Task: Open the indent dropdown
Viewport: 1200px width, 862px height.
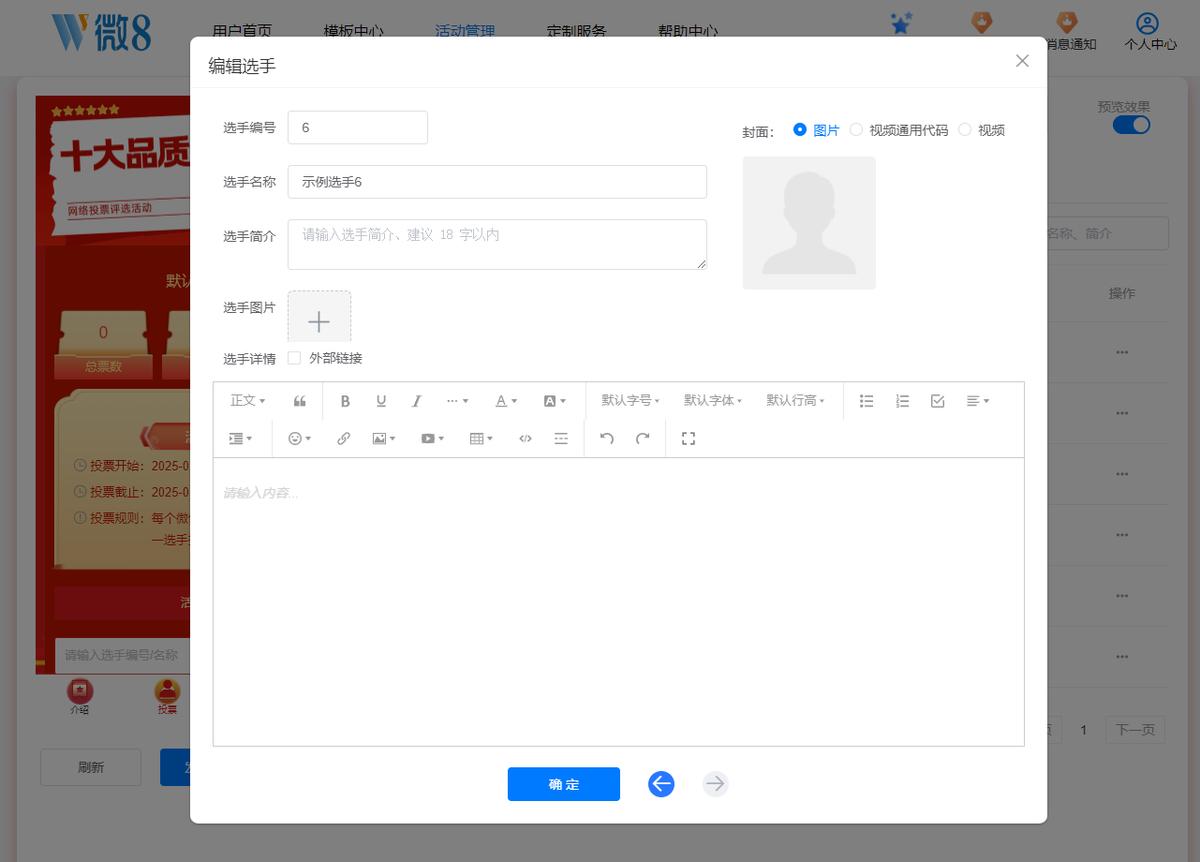Action: 241,438
